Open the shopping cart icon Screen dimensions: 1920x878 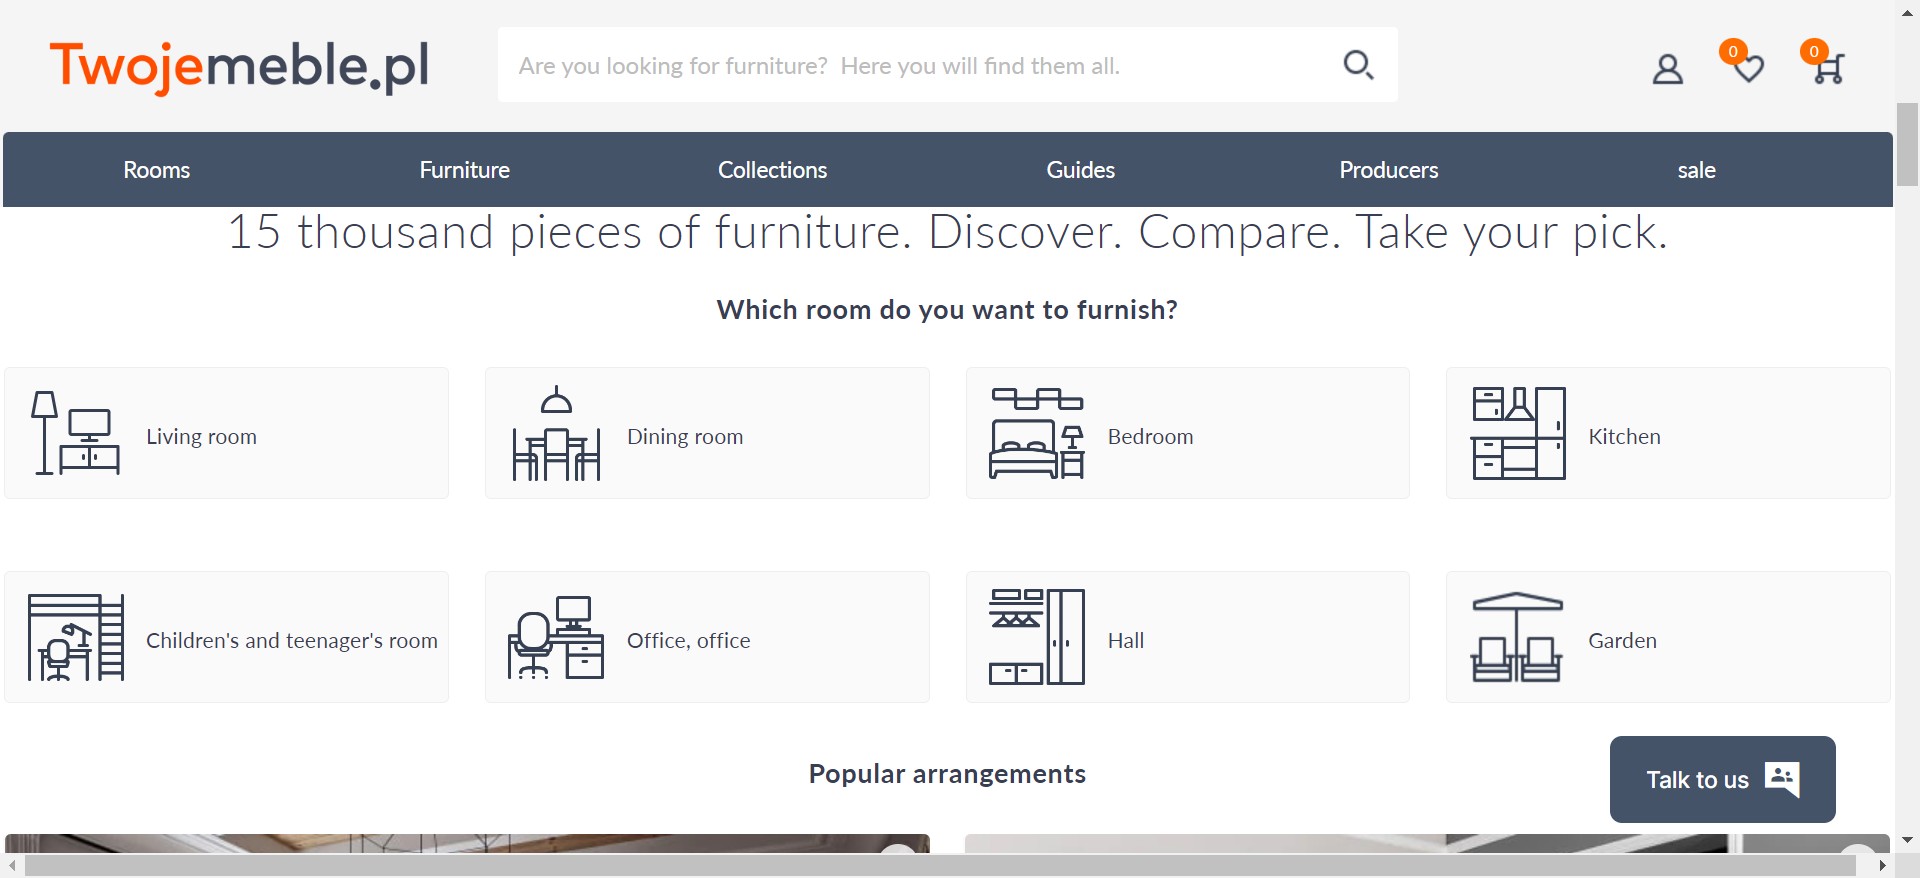point(1828,68)
